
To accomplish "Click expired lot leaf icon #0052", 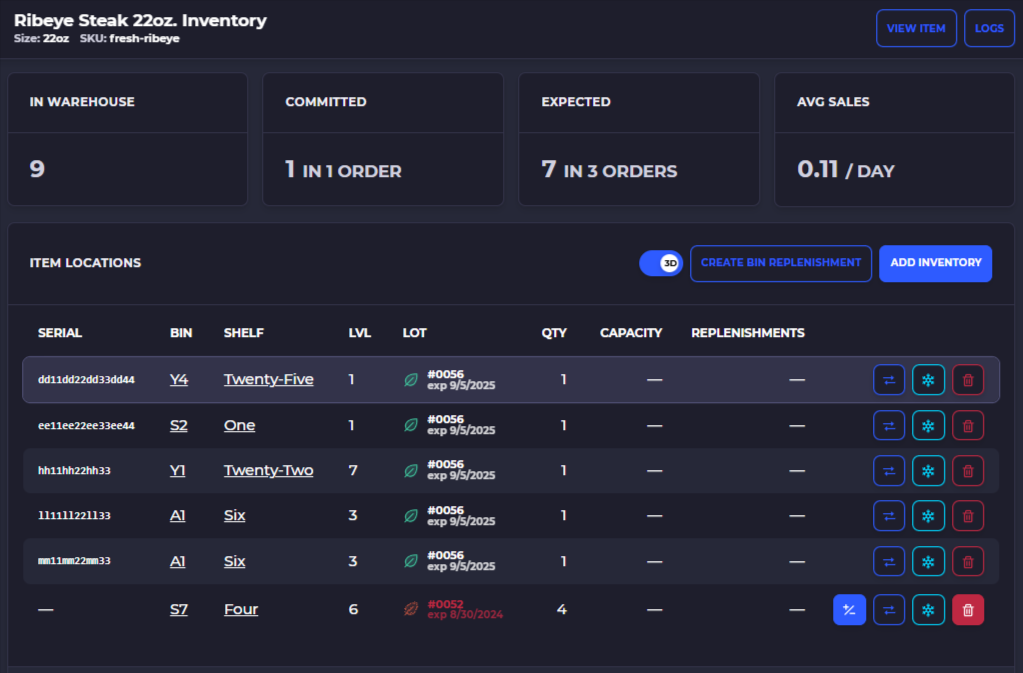I will 411,609.
